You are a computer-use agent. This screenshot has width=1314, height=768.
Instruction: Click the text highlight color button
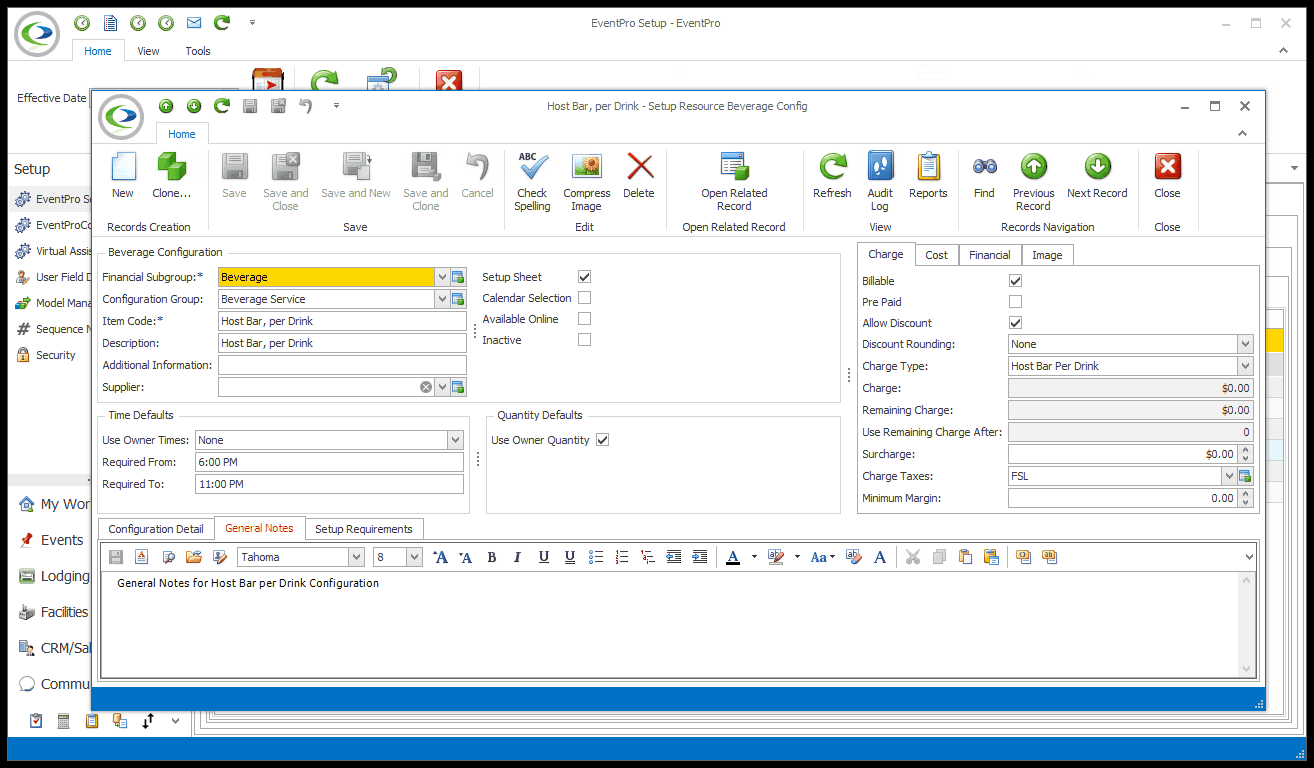[x=776, y=557]
